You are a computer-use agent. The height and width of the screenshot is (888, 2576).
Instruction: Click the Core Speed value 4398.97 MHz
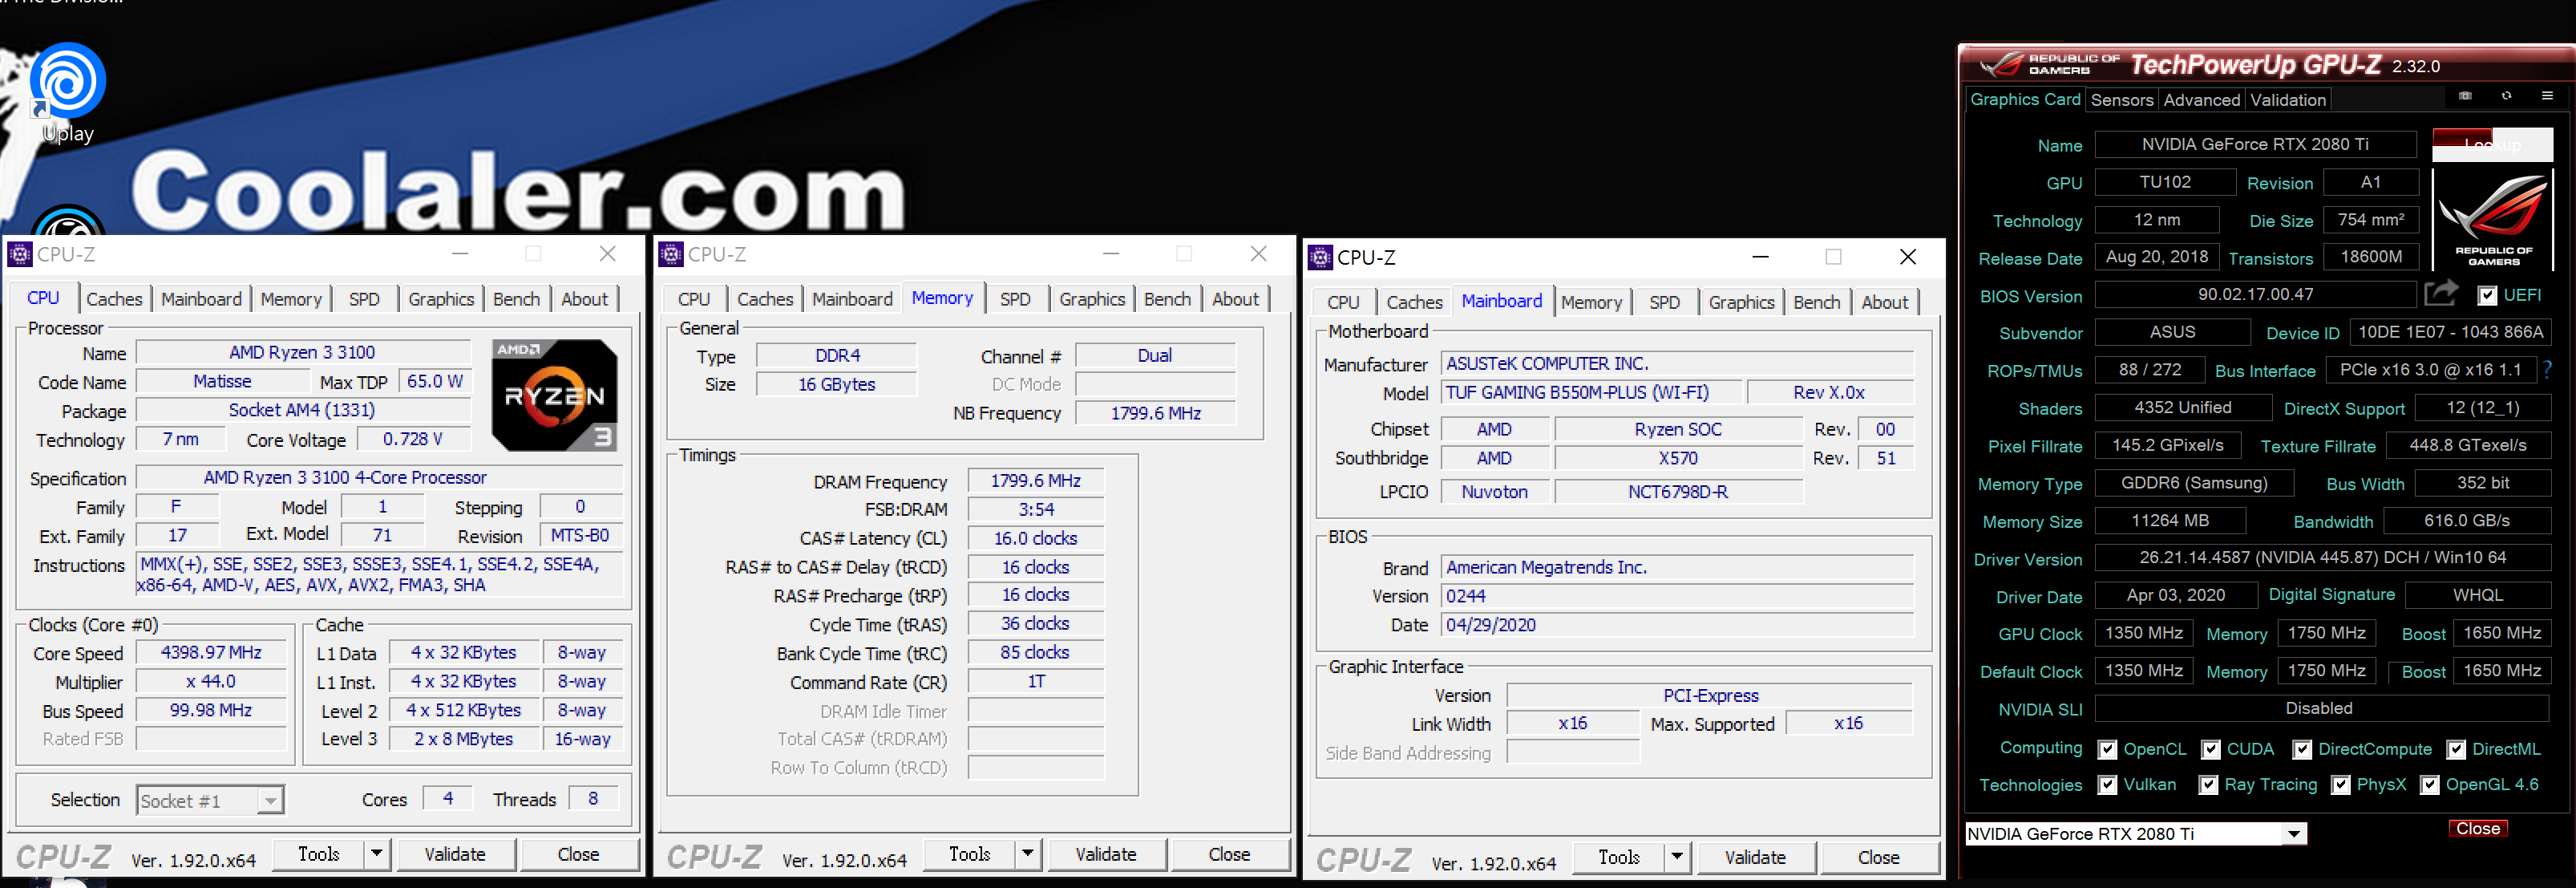[211, 652]
